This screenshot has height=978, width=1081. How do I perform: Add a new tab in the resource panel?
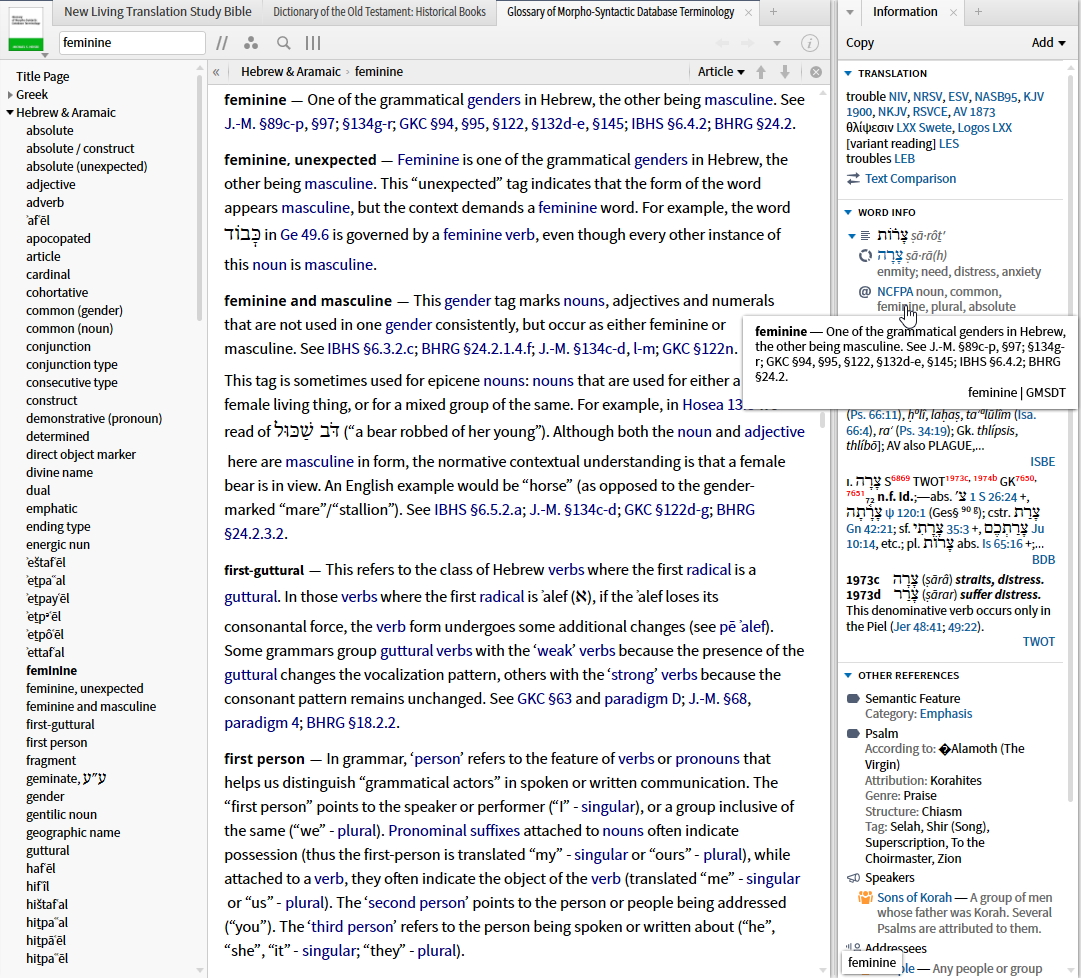774,12
